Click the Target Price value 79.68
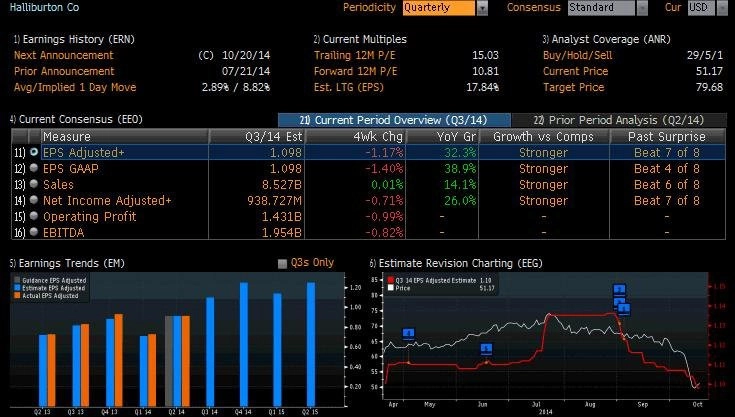Screen dimensions: 735x417 [x=709, y=87]
